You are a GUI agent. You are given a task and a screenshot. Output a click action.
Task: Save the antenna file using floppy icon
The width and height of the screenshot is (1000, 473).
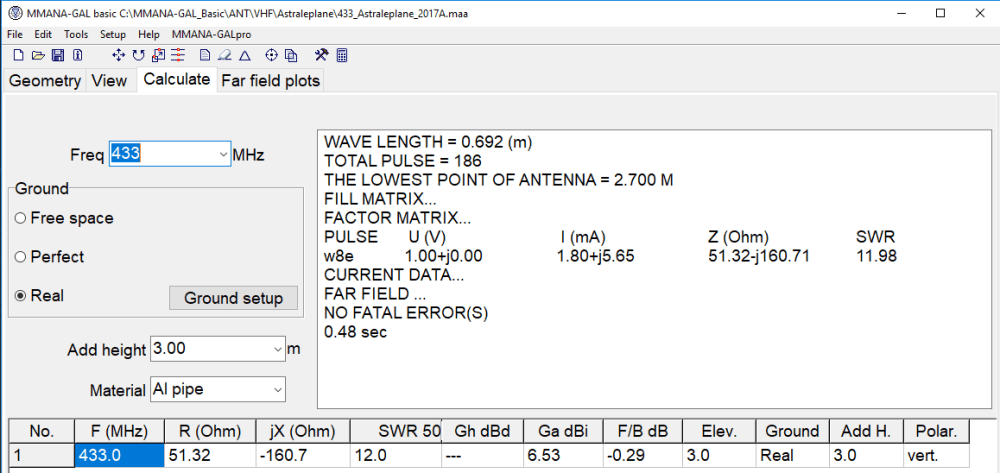coord(57,55)
